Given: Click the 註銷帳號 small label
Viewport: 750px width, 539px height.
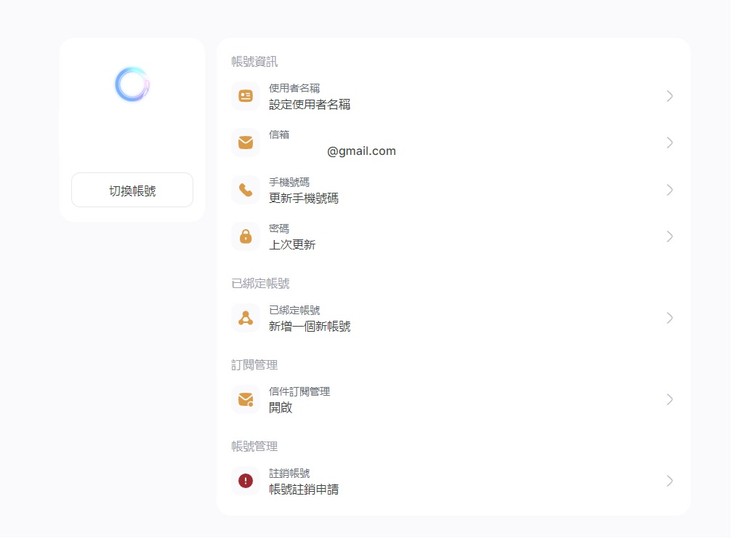Looking at the screenshot, I should 289,473.
